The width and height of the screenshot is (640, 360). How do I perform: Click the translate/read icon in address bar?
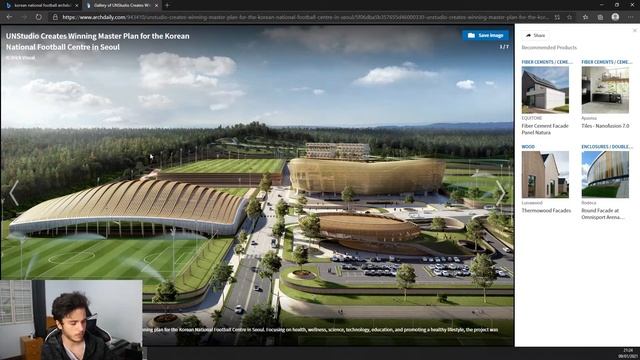click(557, 17)
